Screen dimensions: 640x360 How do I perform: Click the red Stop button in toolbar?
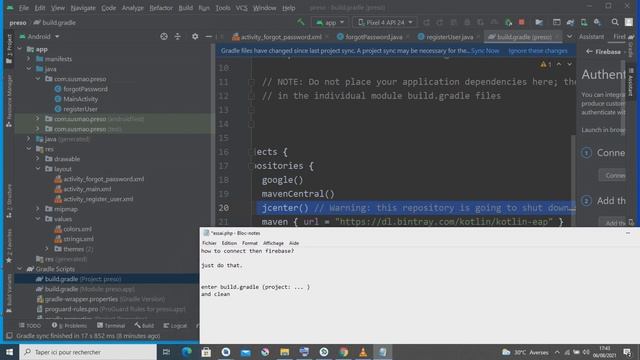521,22
